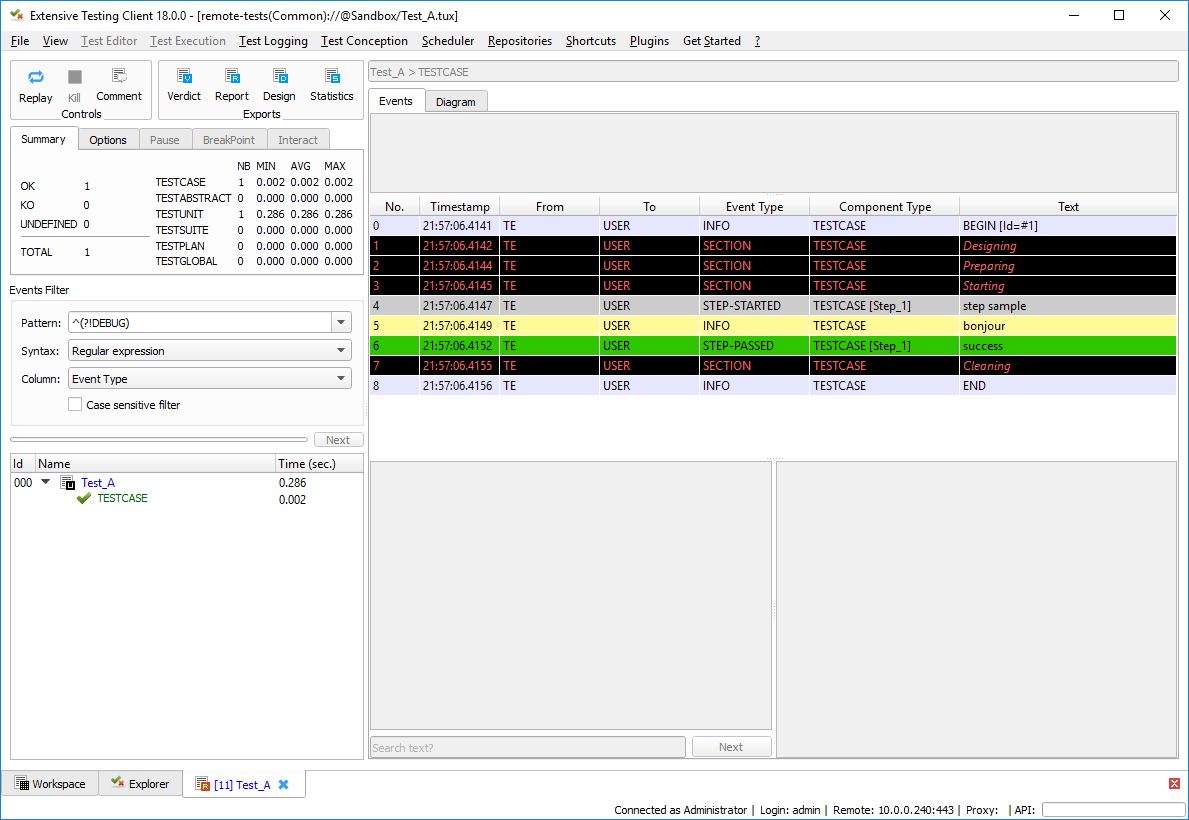Click the green check icon next to TESTCASE
Viewport: 1189px width, 820px height.
(84, 498)
